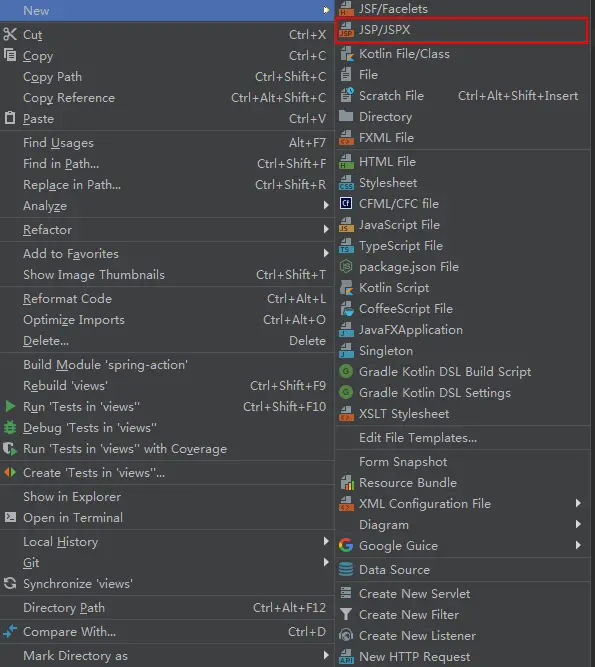Click the Kotlin File/Class icon

pyautogui.click(x=347, y=54)
